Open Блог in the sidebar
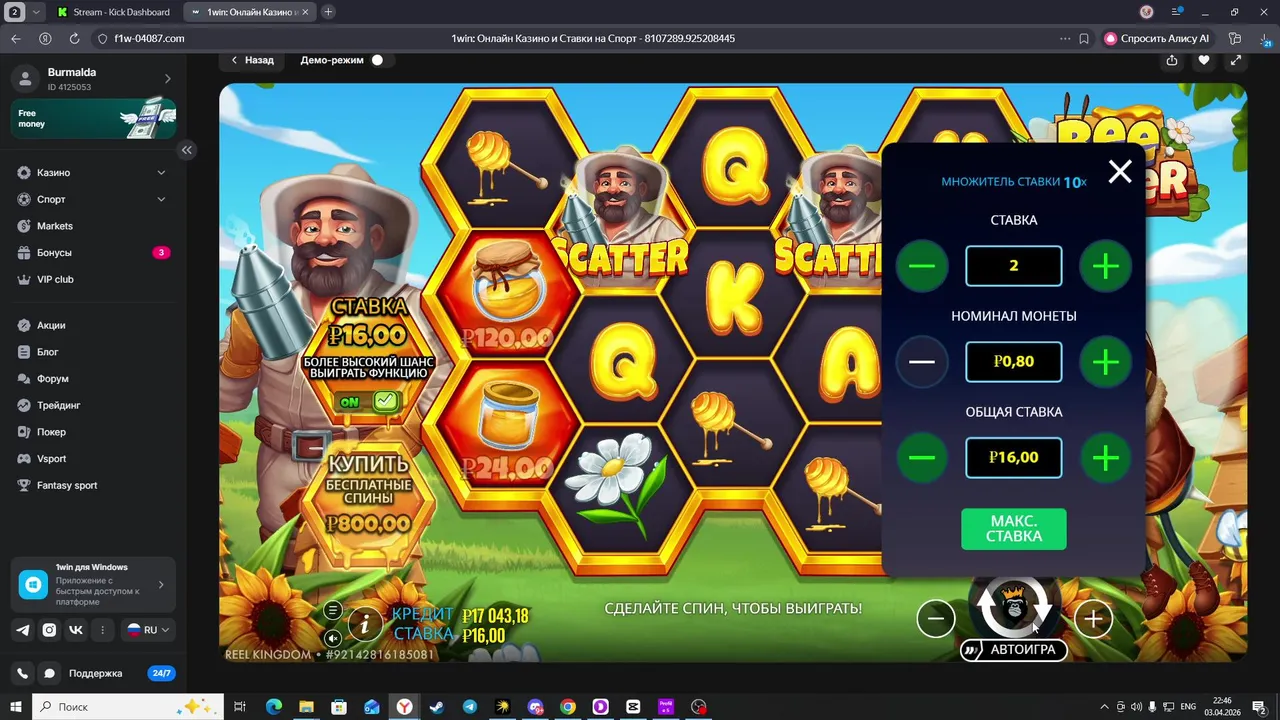1280x720 pixels. coord(93,352)
